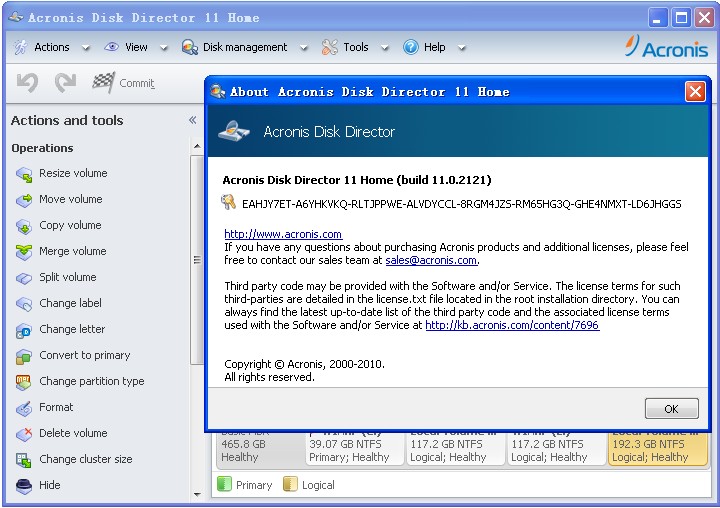720x508 pixels.
Task: Click the Move volume icon
Action: [24, 200]
